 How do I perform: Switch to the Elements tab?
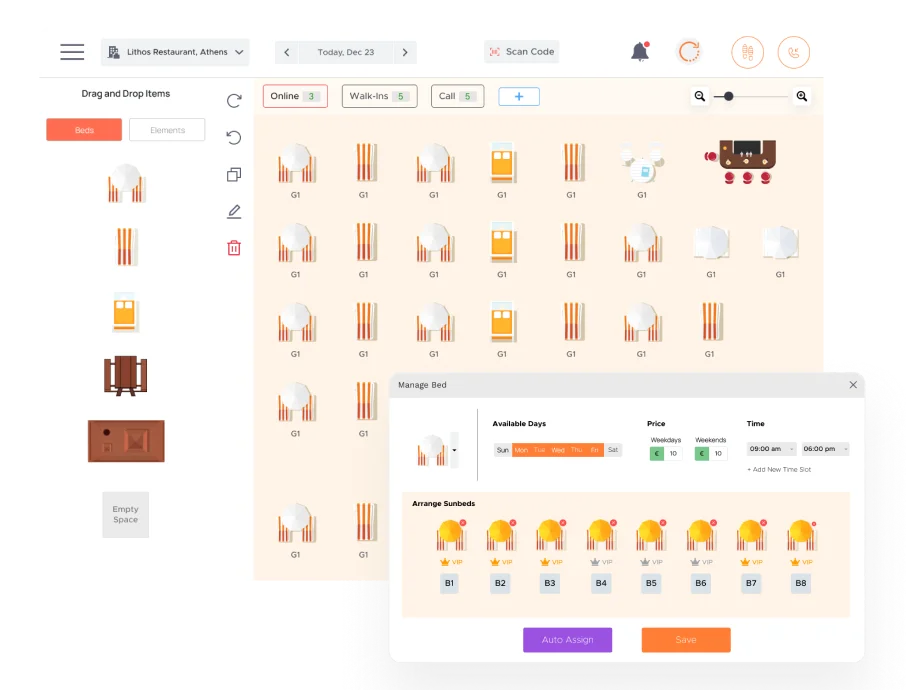[167, 130]
